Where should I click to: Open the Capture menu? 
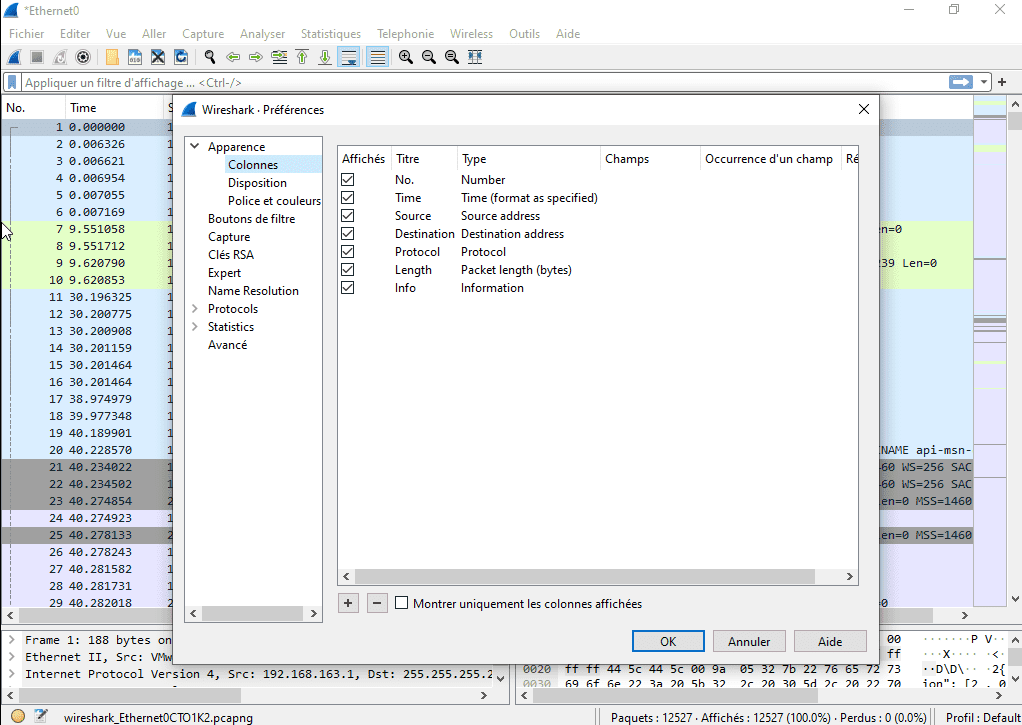click(x=203, y=34)
